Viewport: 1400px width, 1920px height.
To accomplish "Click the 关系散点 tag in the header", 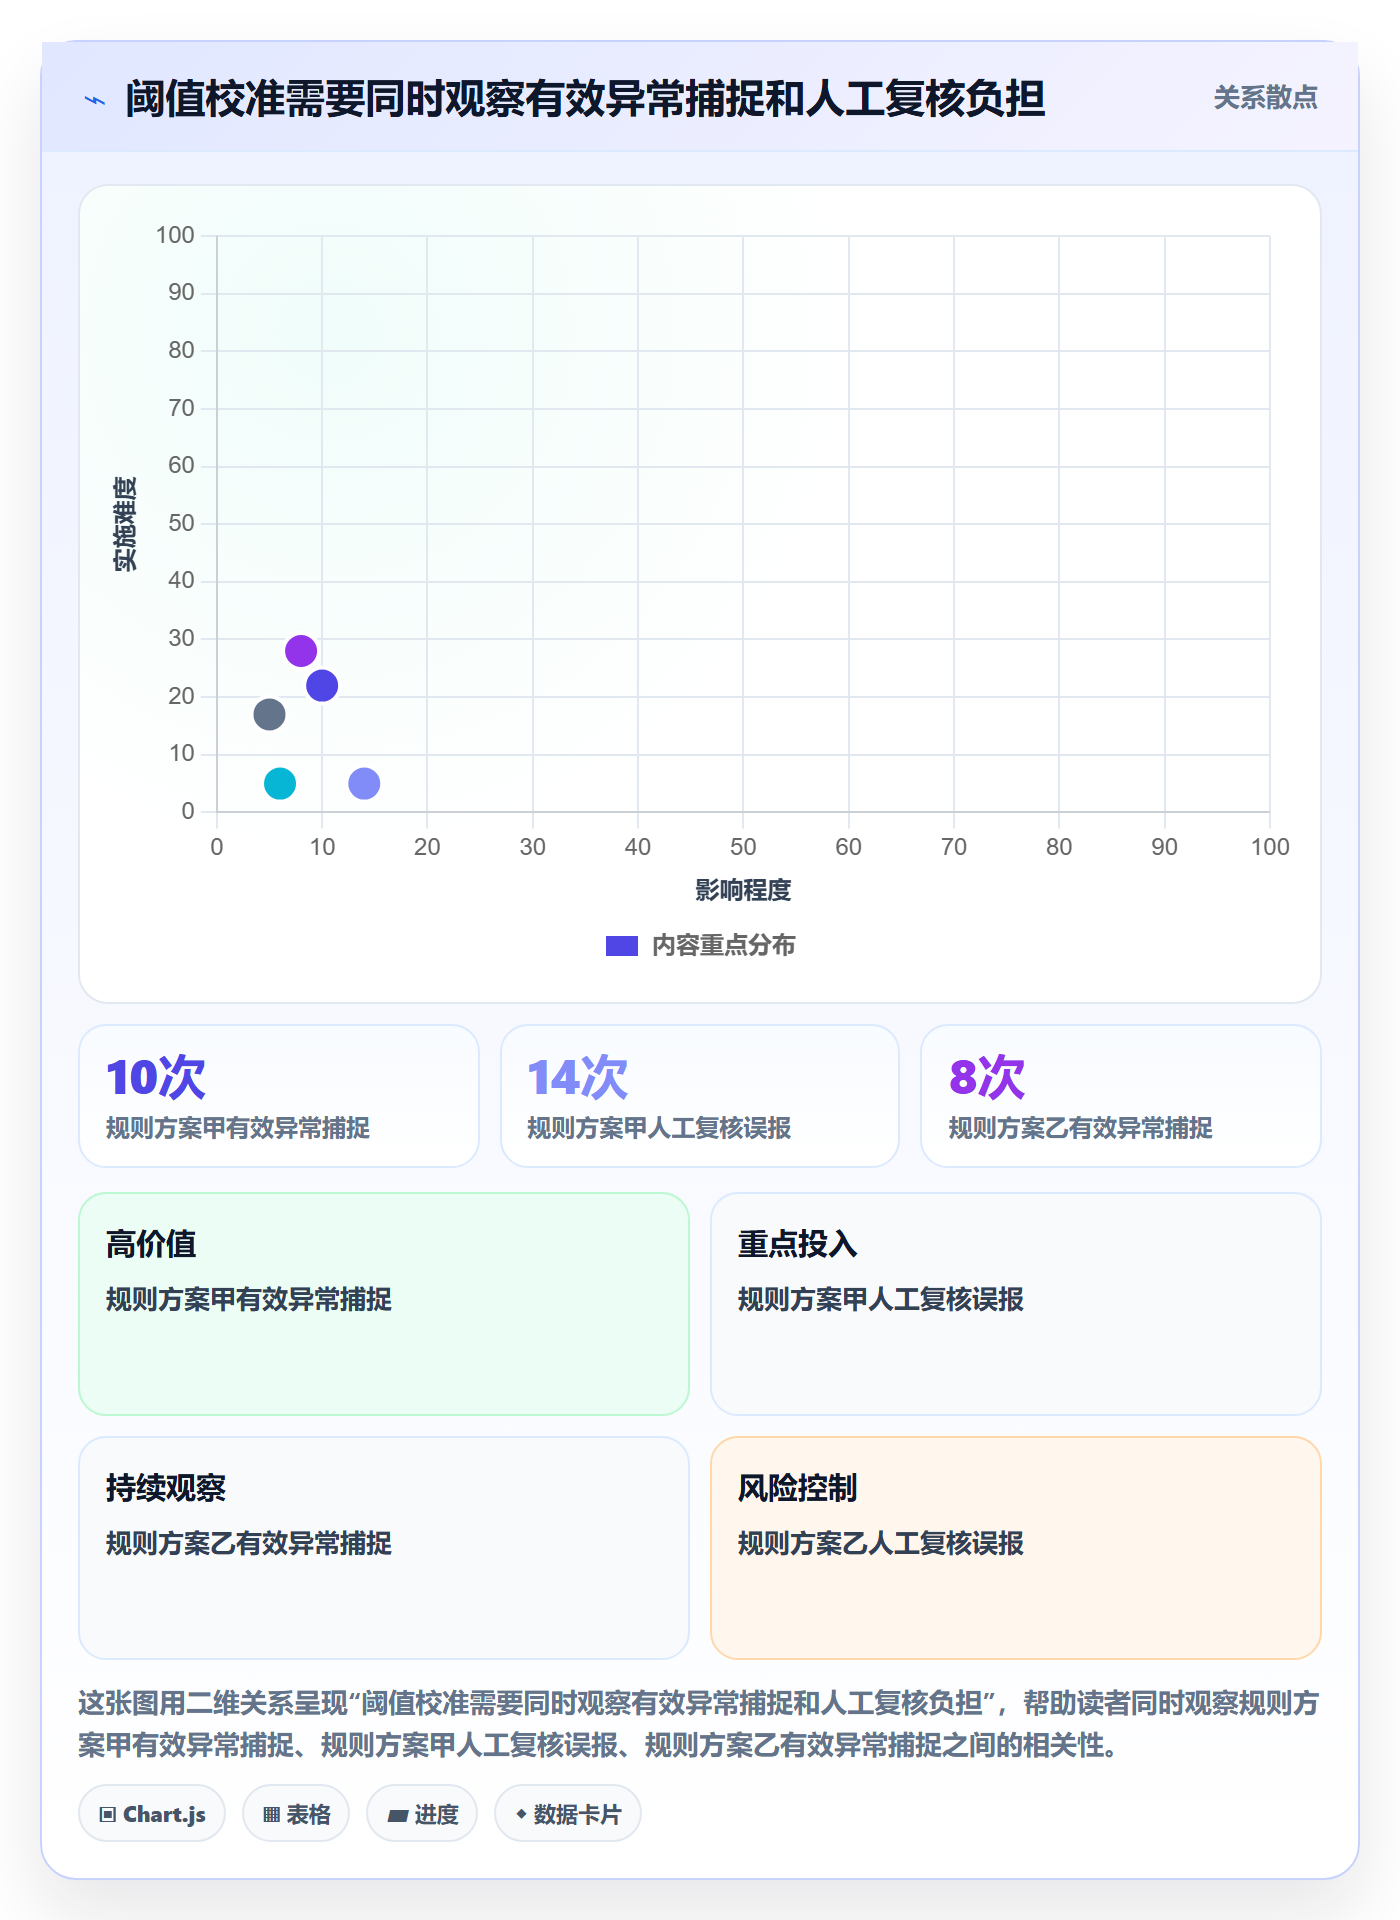I will [1265, 98].
